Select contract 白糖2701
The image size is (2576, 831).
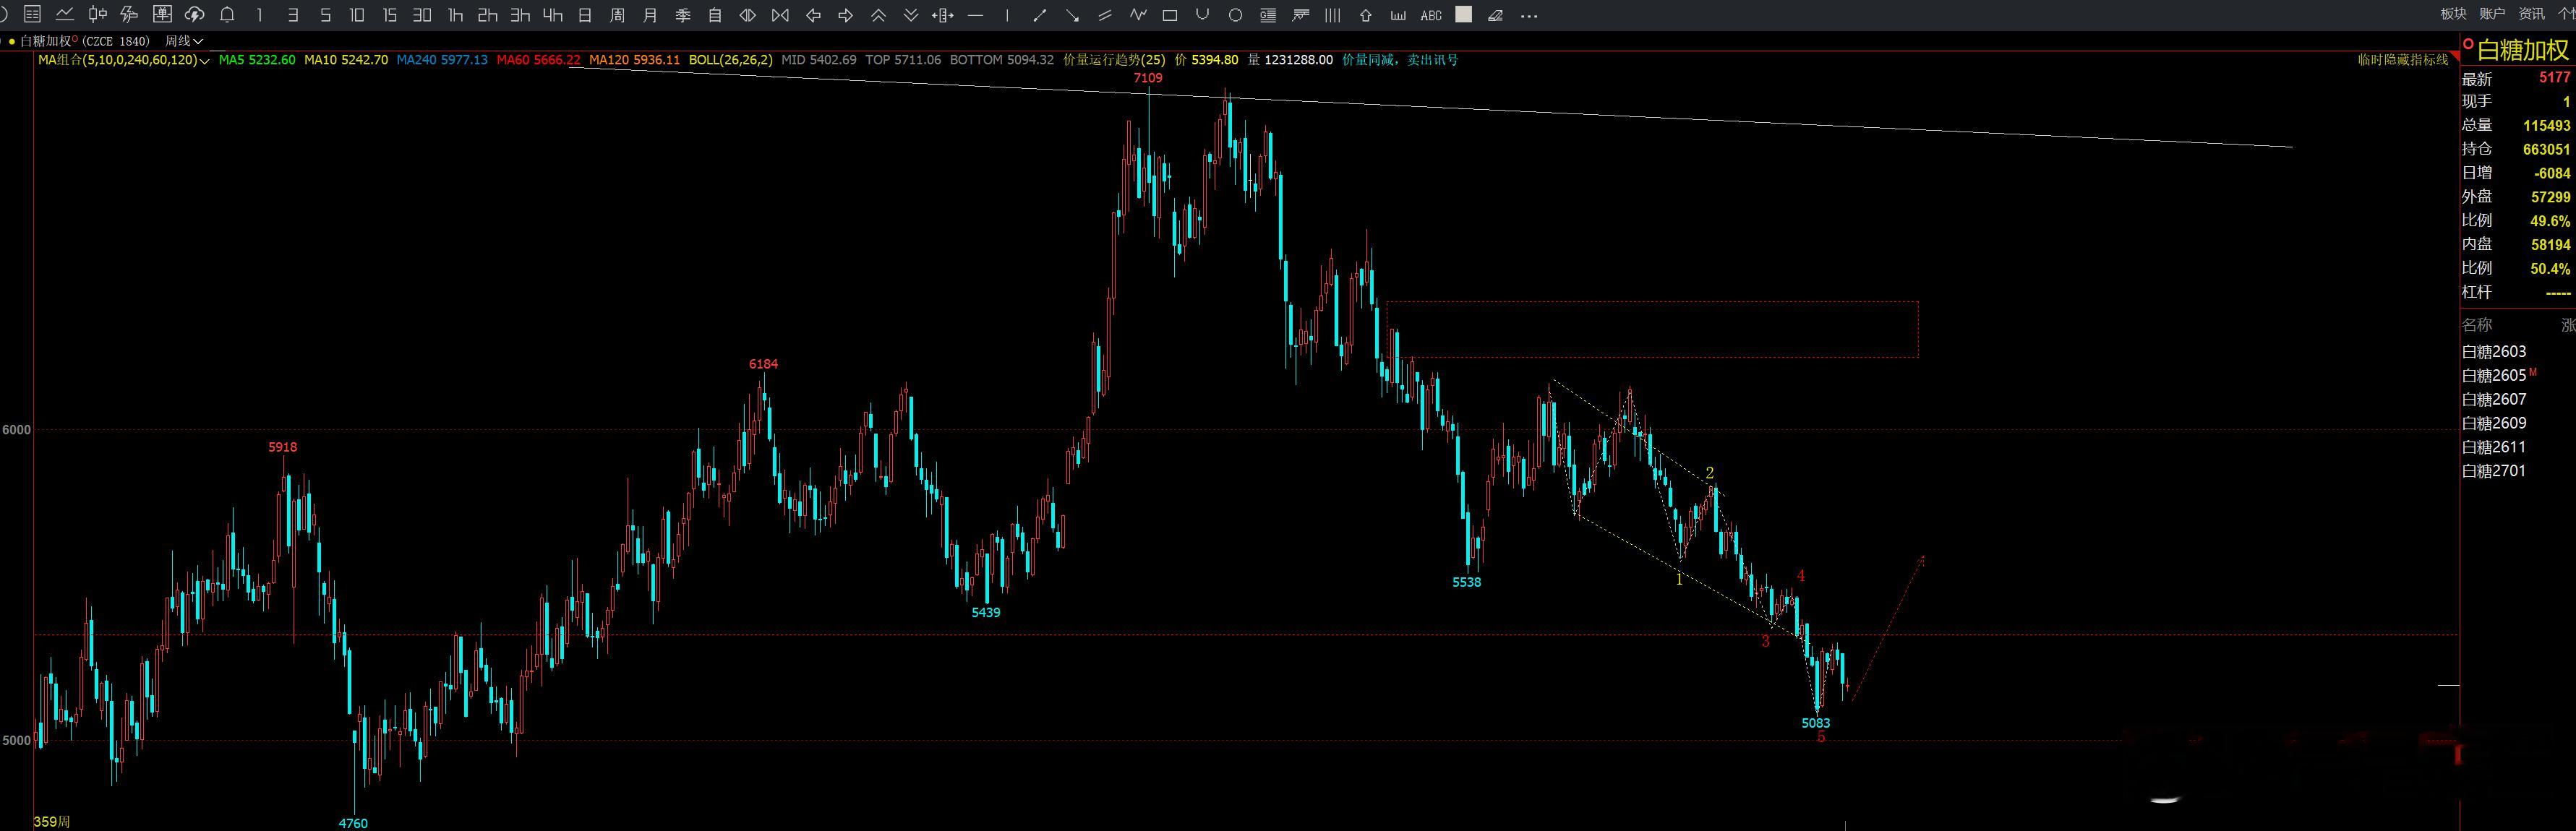click(2493, 471)
